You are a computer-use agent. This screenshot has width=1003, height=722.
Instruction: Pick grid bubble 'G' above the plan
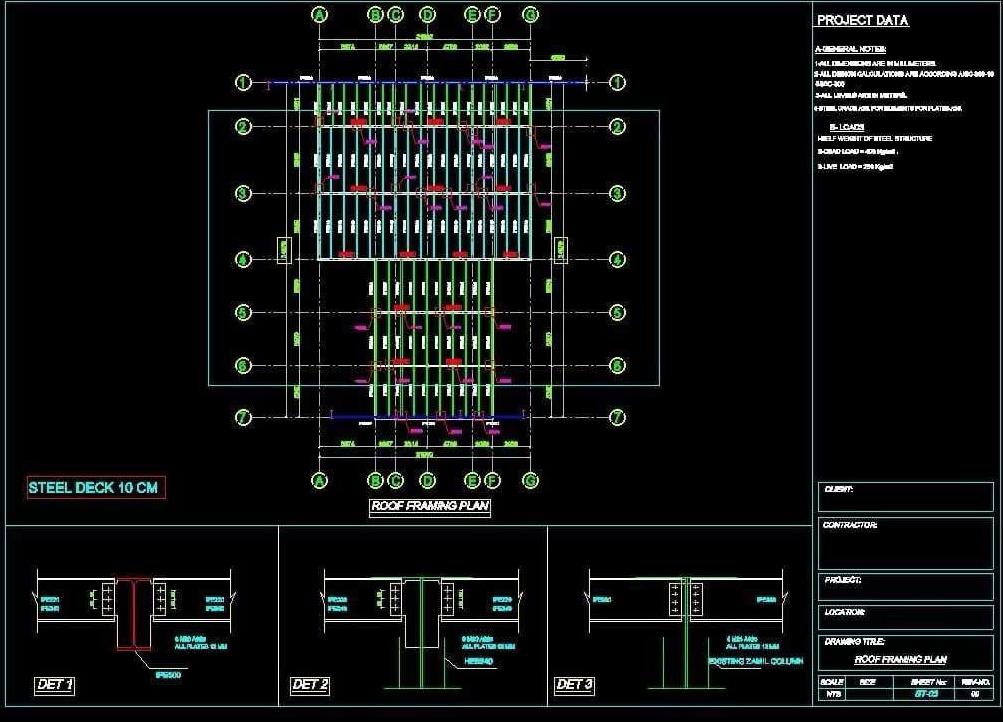point(530,15)
